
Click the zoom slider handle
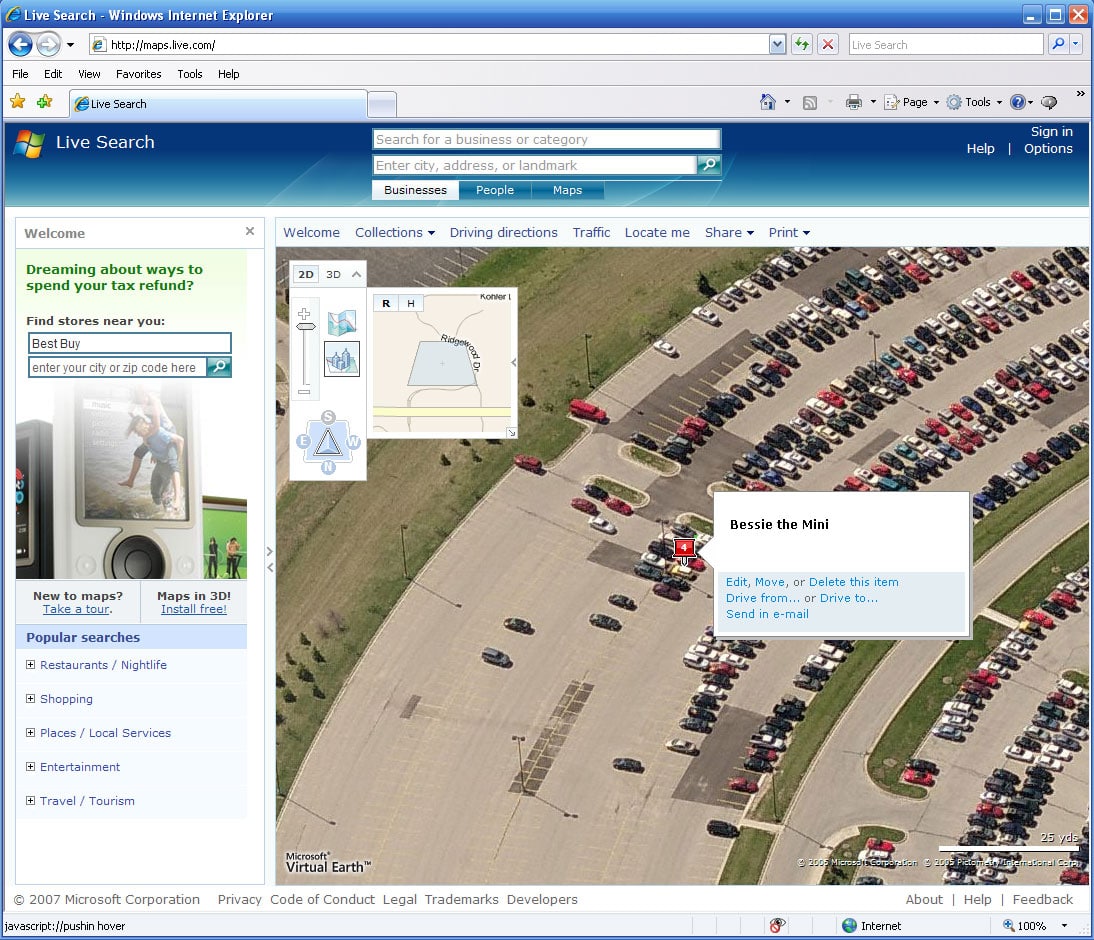click(x=305, y=326)
